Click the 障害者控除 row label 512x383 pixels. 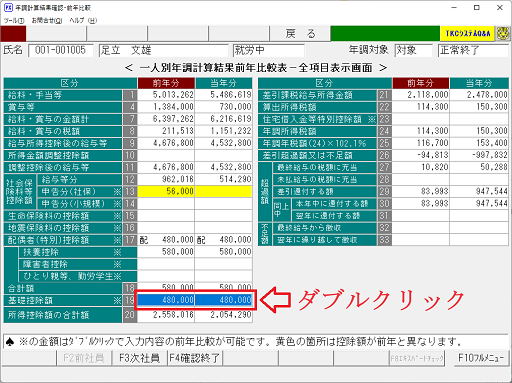pyautogui.click(x=78, y=264)
